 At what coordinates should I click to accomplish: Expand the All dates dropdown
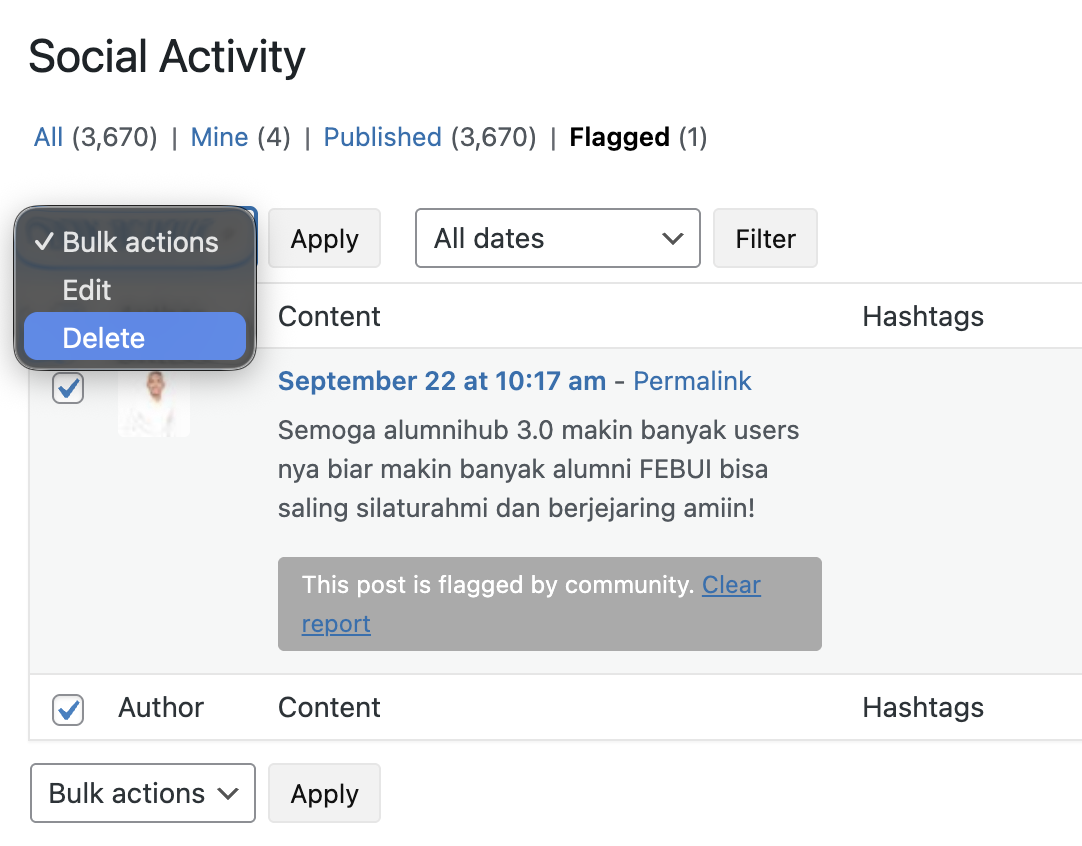(557, 239)
